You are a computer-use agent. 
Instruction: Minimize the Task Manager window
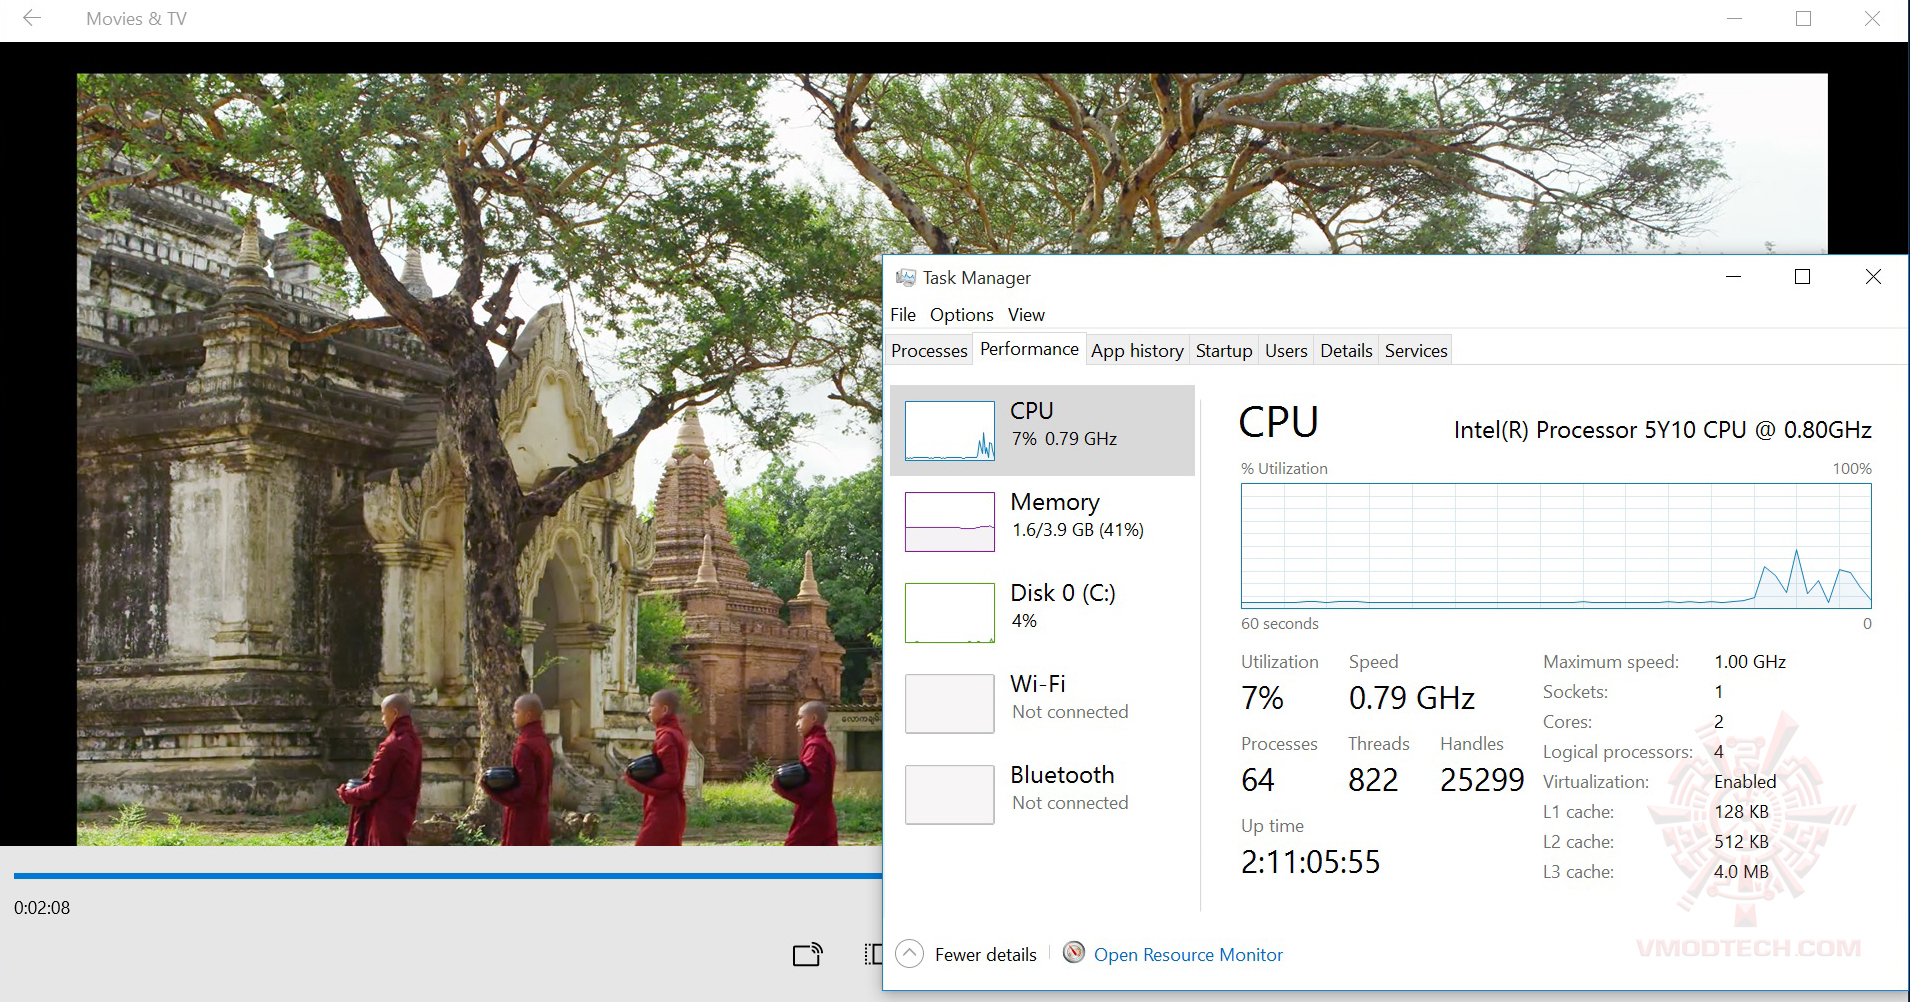point(1734,277)
